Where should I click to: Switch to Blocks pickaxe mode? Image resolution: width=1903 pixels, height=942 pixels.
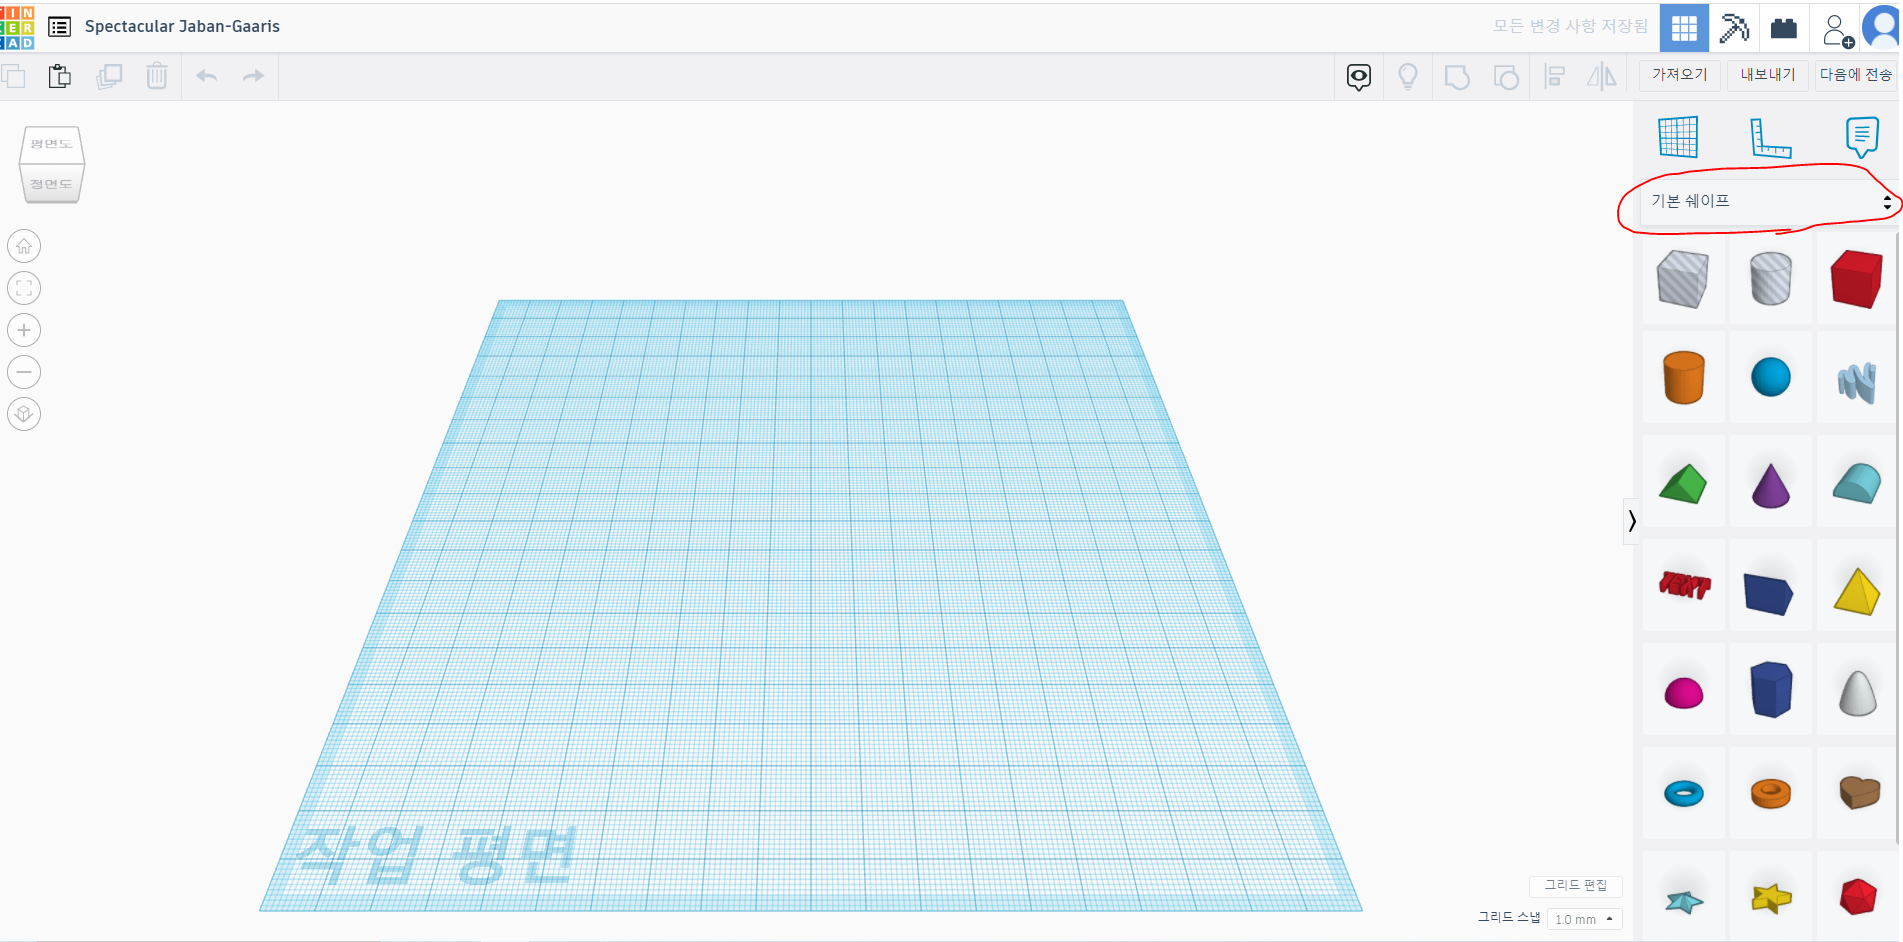1734,28
